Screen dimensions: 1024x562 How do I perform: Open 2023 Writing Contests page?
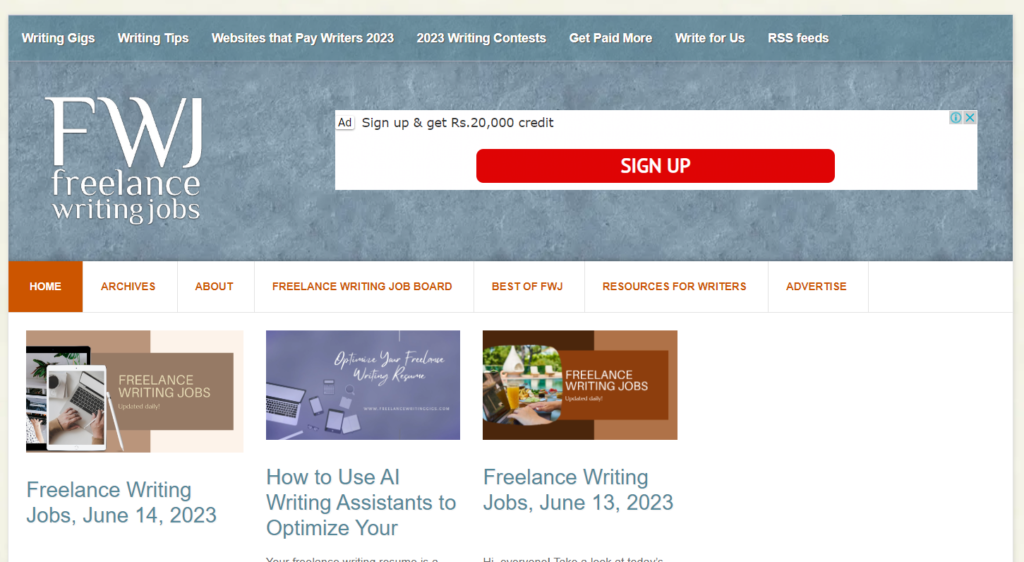[481, 38]
